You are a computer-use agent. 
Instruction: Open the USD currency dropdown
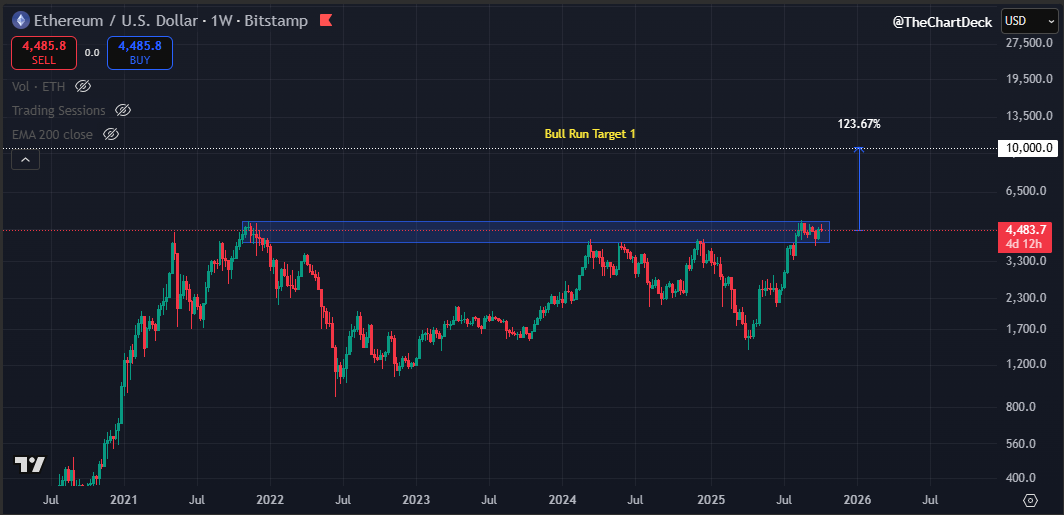(1029, 21)
